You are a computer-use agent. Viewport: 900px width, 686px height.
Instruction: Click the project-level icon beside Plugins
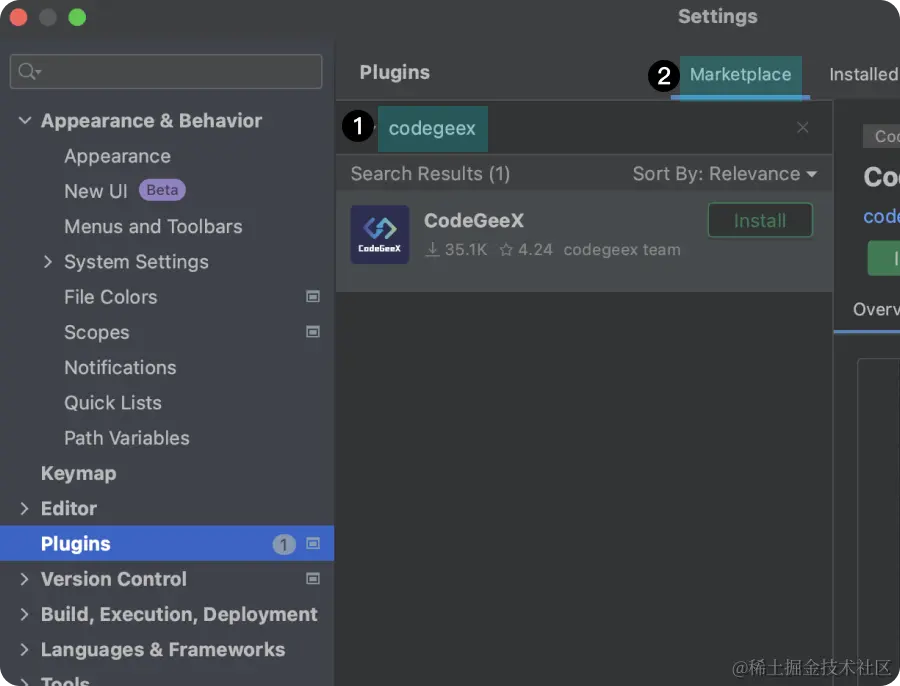point(313,543)
